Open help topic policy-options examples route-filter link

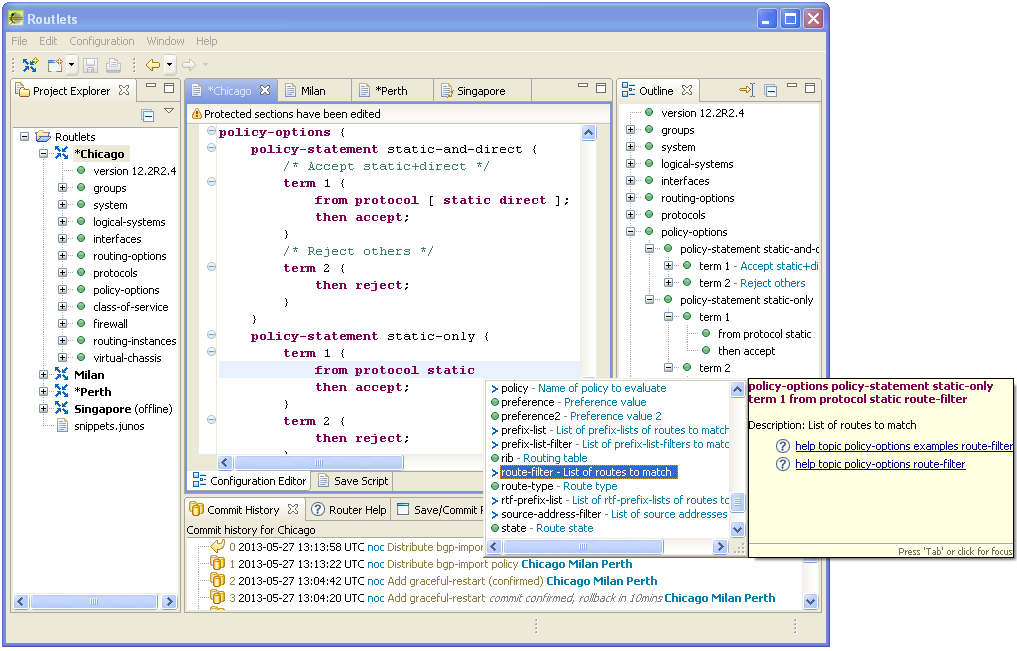(x=903, y=446)
